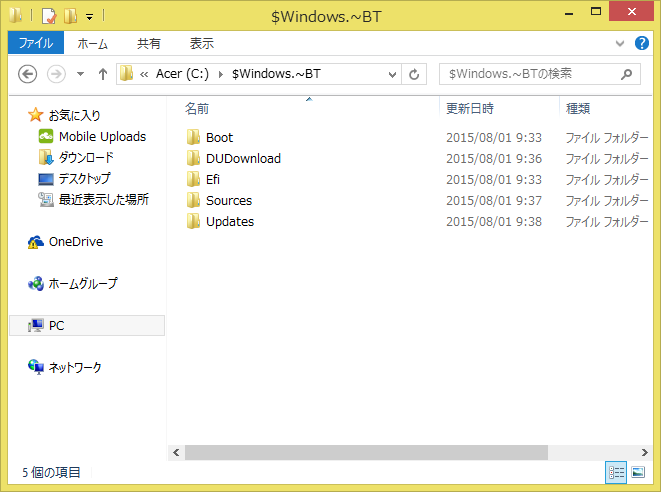Image resolution: width=661 pixels, height=492 pixels.
Task: Open the recent locations dropdown arrow
Action: [x=80, y=74]
